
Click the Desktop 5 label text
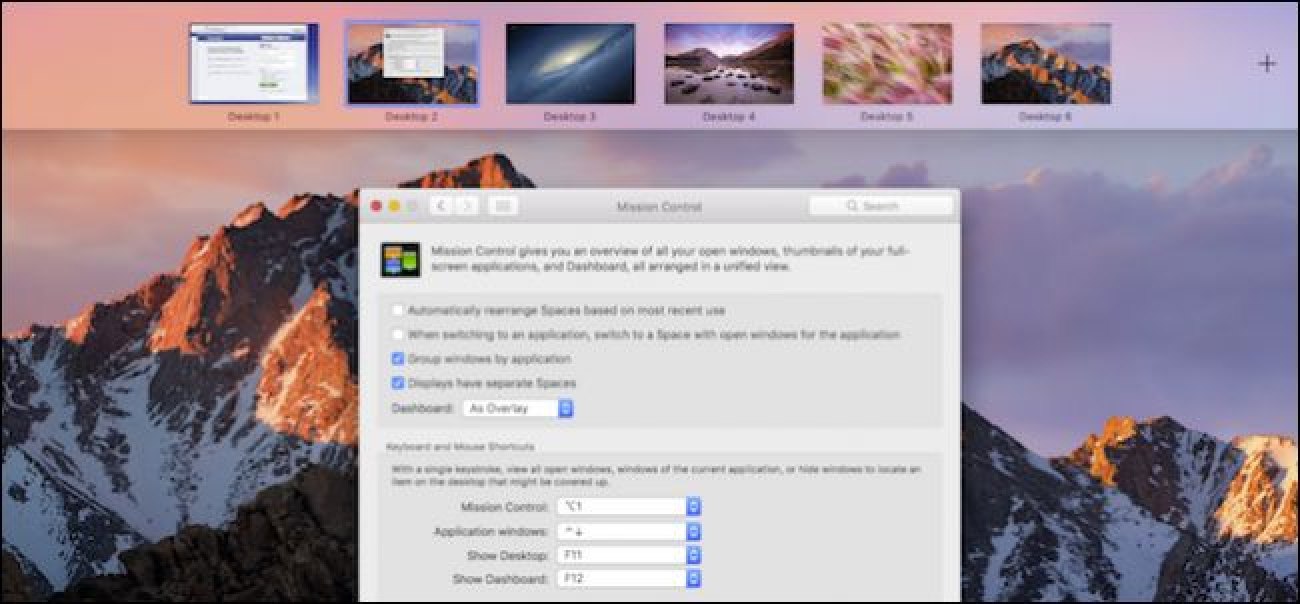[x=887, y=117]
